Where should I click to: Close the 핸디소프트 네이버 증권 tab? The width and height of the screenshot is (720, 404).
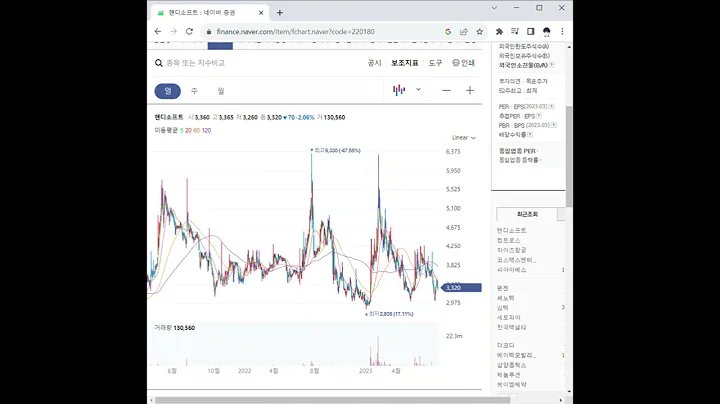point(261,13)
